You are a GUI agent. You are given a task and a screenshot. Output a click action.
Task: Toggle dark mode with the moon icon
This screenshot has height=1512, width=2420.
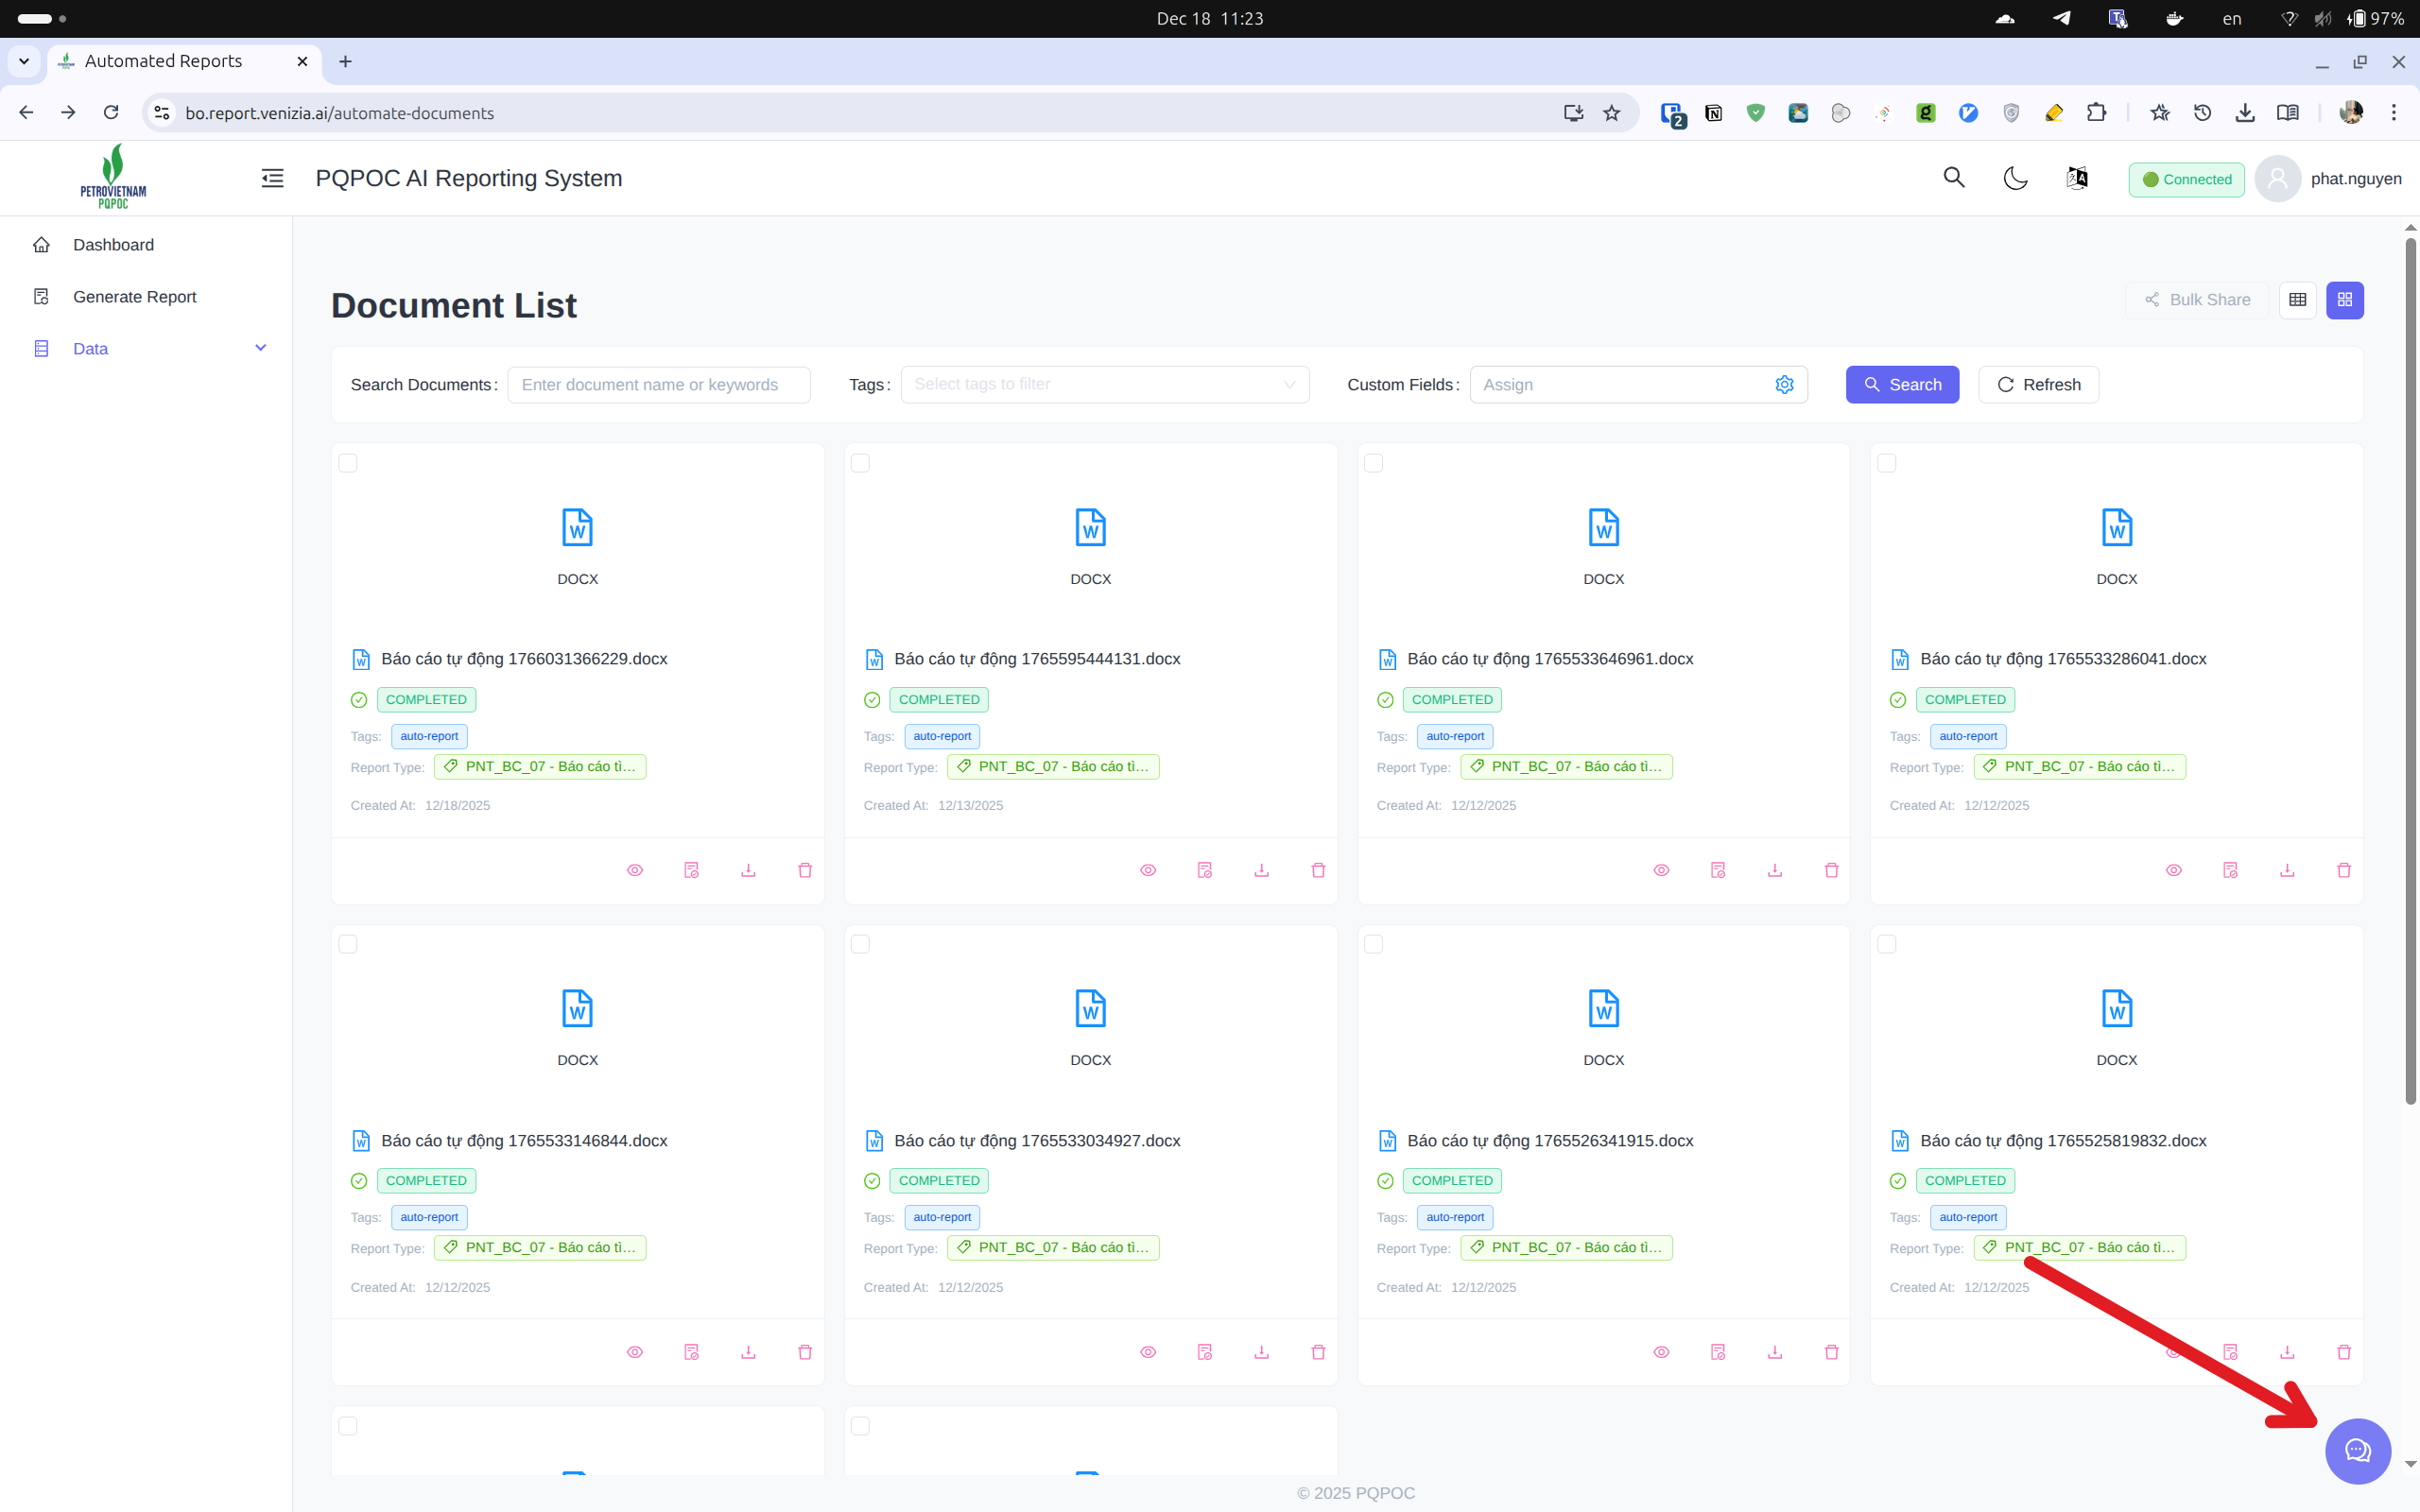tap(2014, 178)
